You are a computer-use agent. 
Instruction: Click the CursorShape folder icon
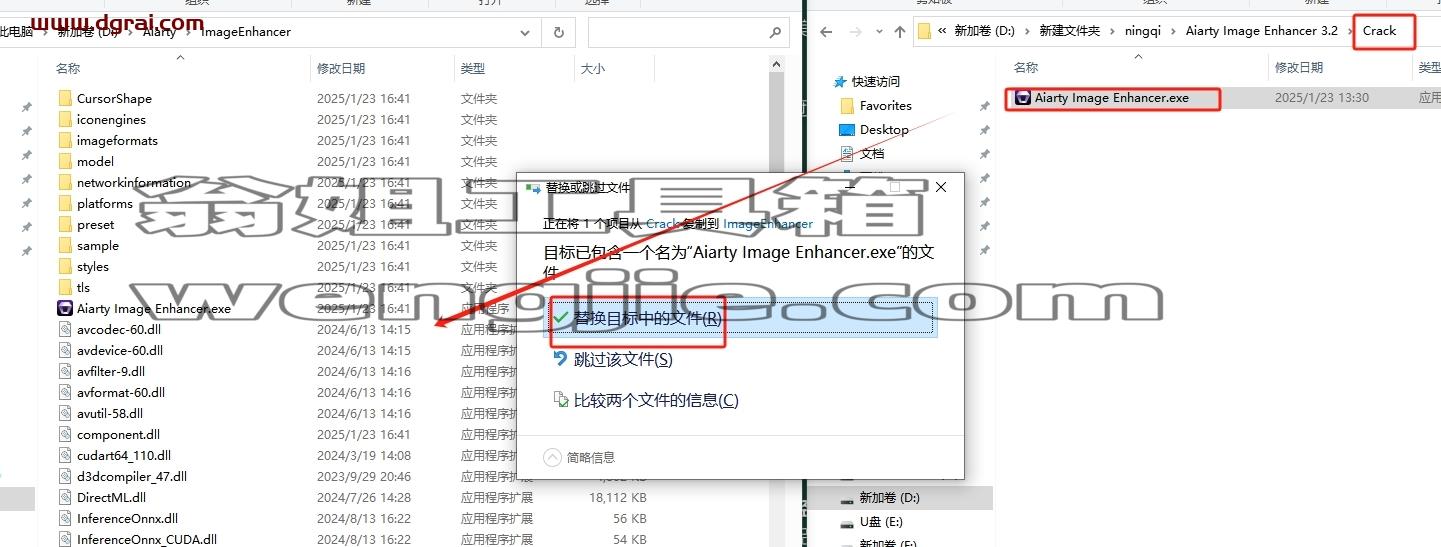click(x=65, y=98)
